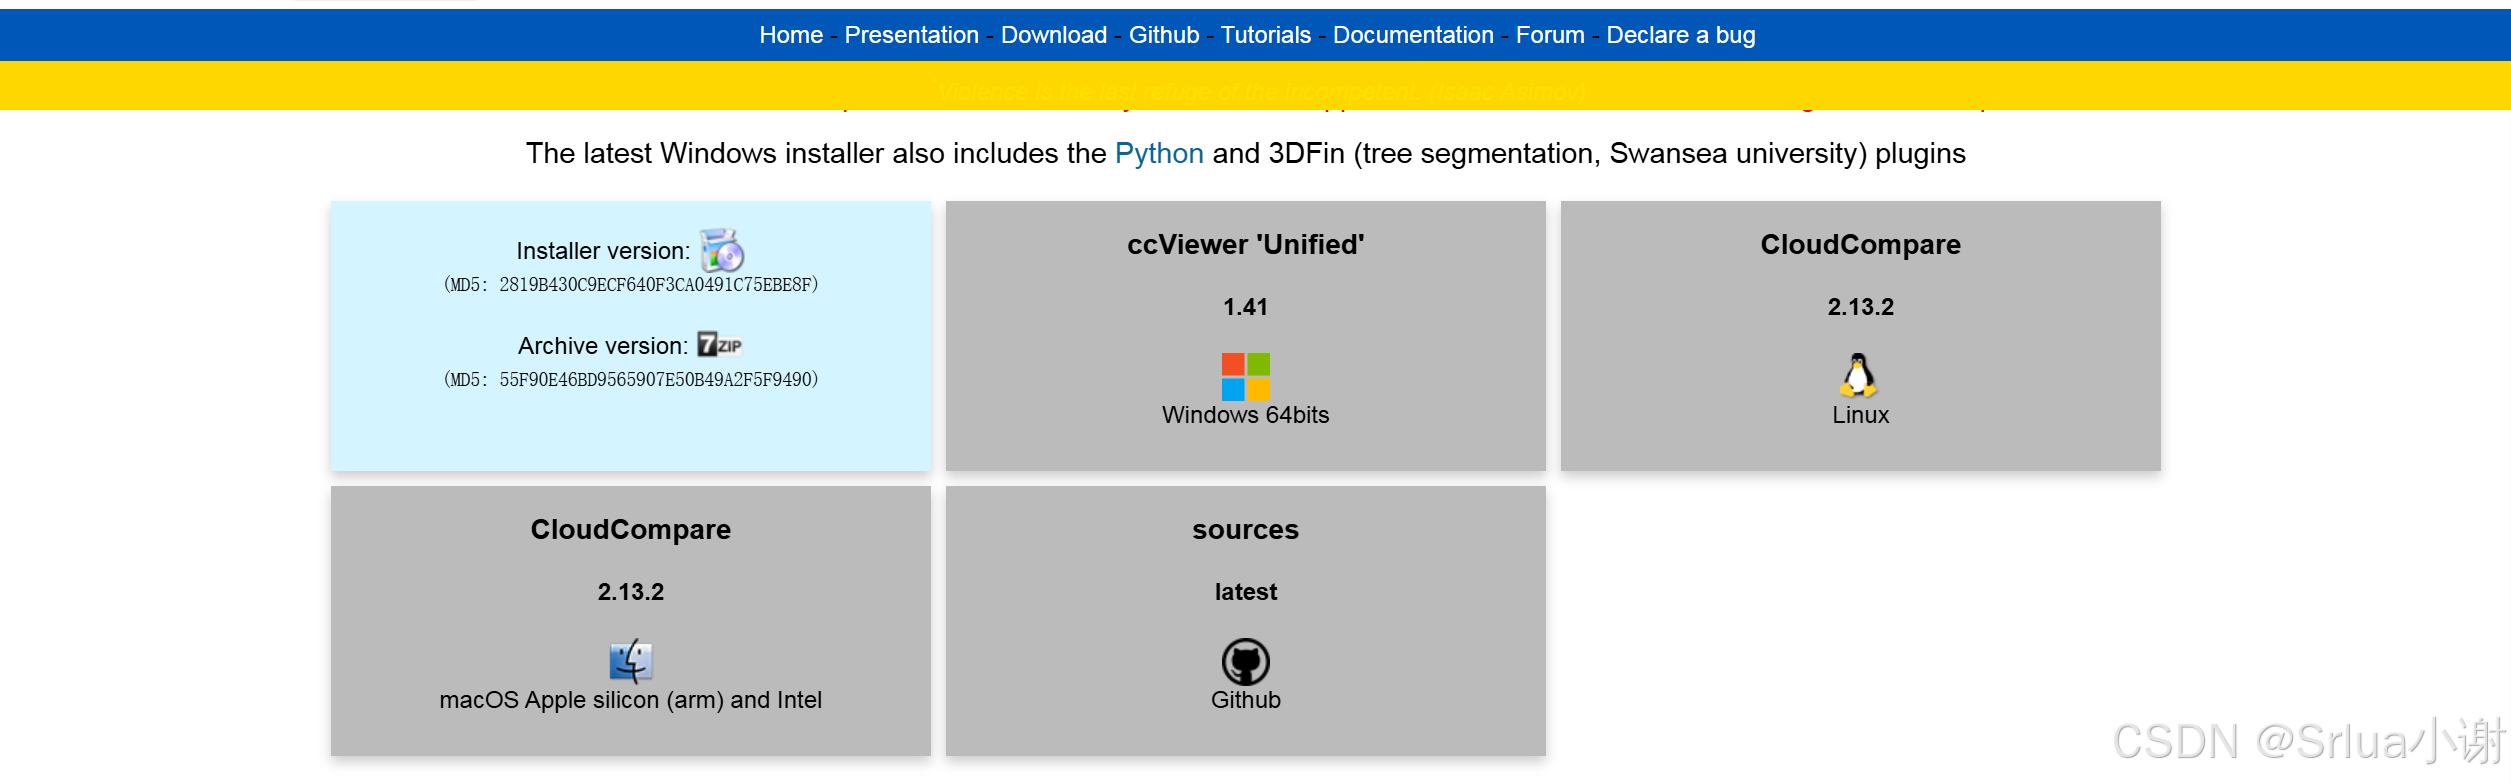Visit the Forum from the navigation bar

click(1549, 35)
